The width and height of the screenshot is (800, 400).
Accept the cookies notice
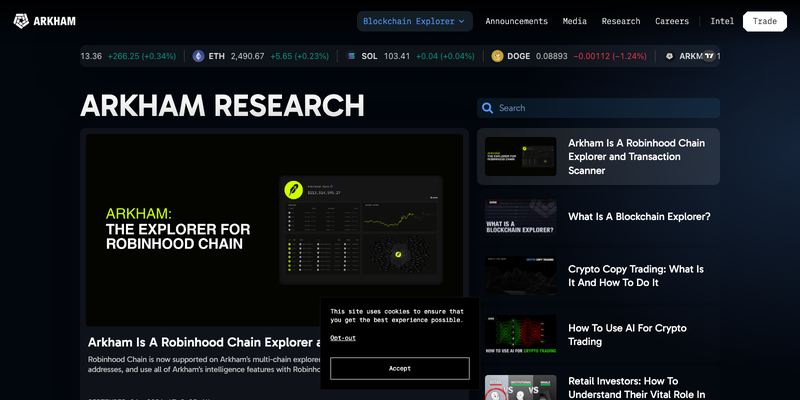tap(400, 368)
